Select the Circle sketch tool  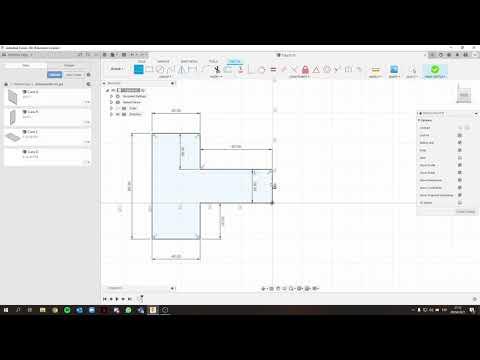pyautogui.click(x=160, y=69)
